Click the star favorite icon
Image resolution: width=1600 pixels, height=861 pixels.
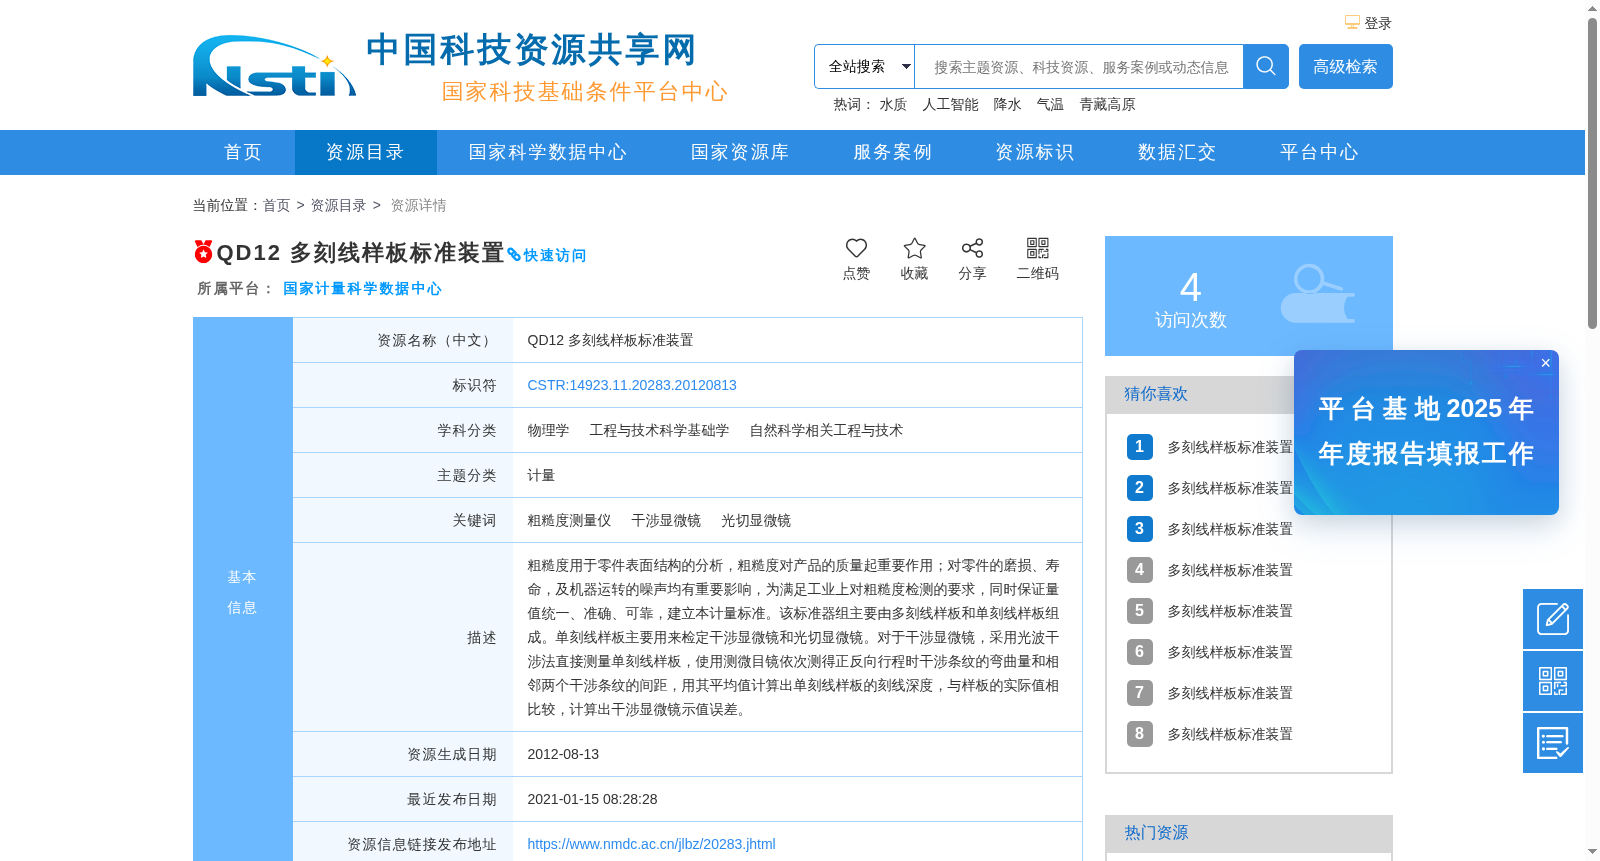point(914,248)
